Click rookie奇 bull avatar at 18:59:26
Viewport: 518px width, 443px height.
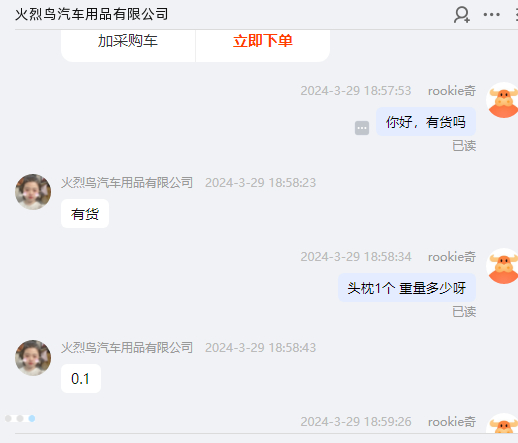pos(503,423)
